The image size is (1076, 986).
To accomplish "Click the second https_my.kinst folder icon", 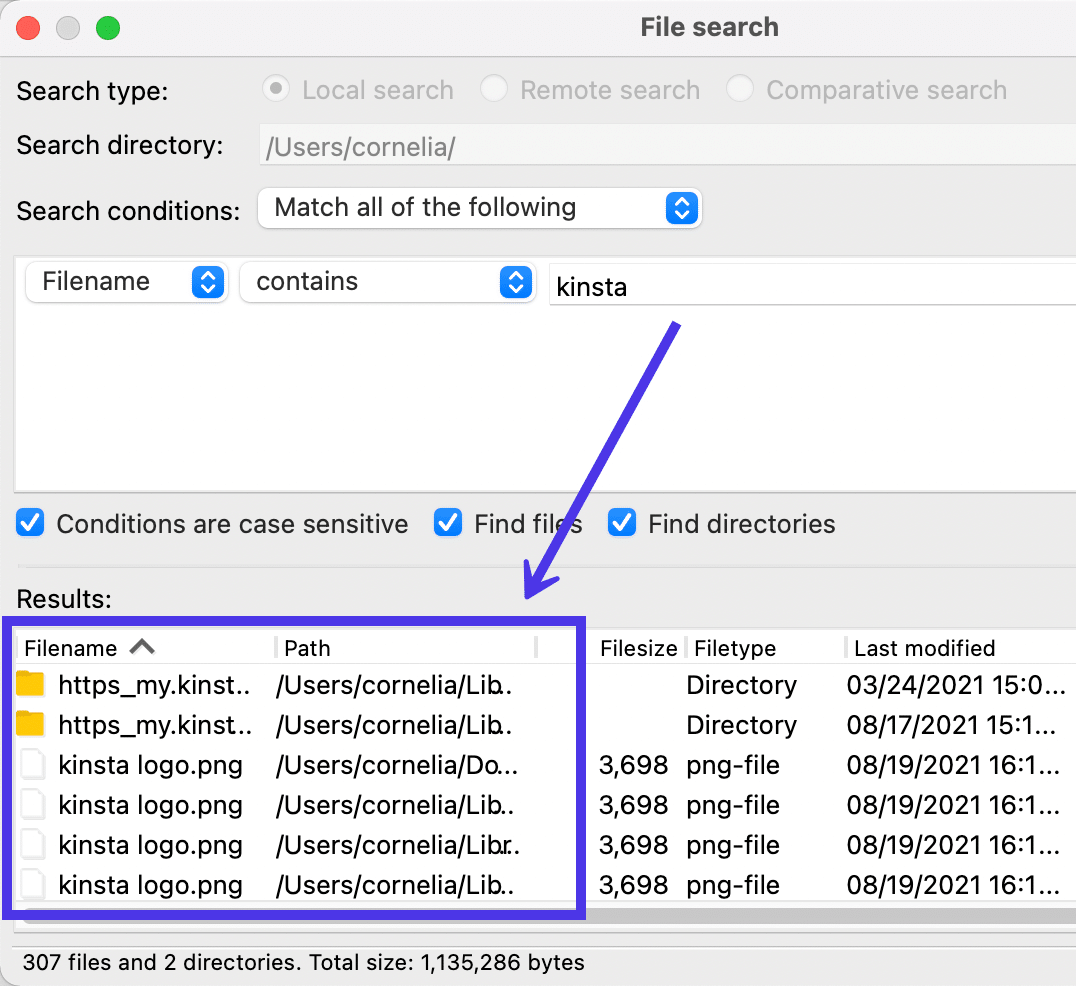I will pos(31,724).
